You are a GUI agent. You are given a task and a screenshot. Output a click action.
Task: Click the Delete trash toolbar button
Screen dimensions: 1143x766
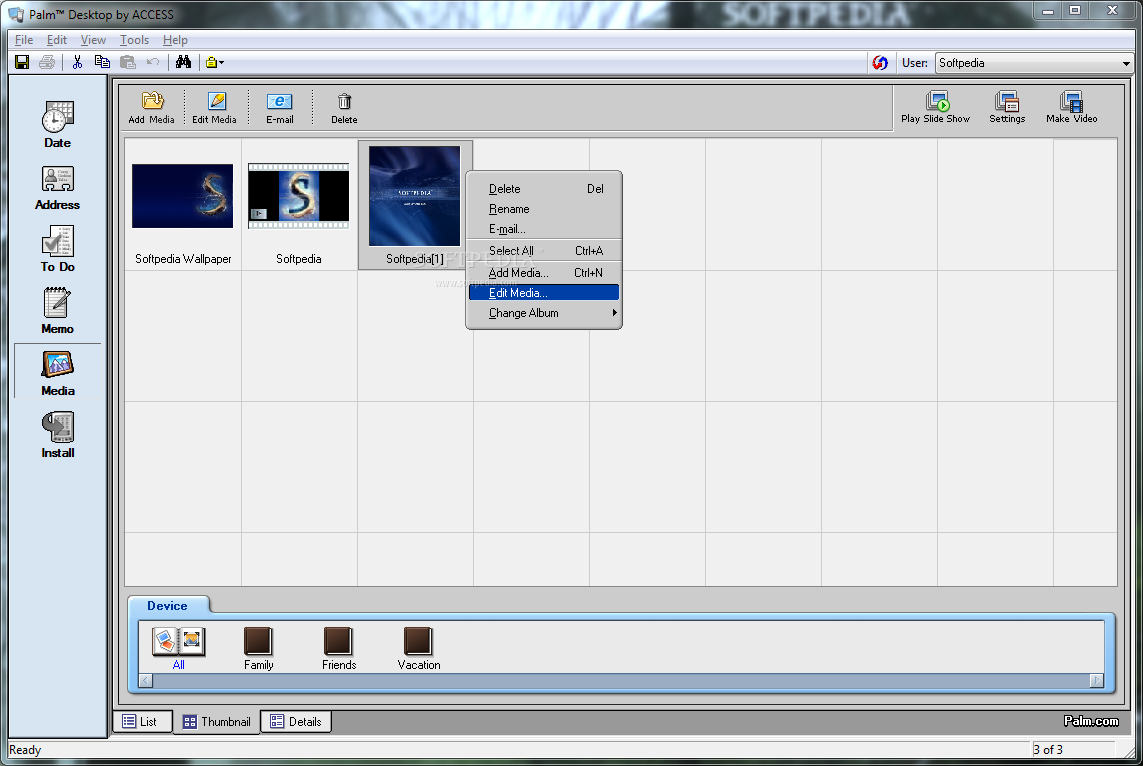344,108
